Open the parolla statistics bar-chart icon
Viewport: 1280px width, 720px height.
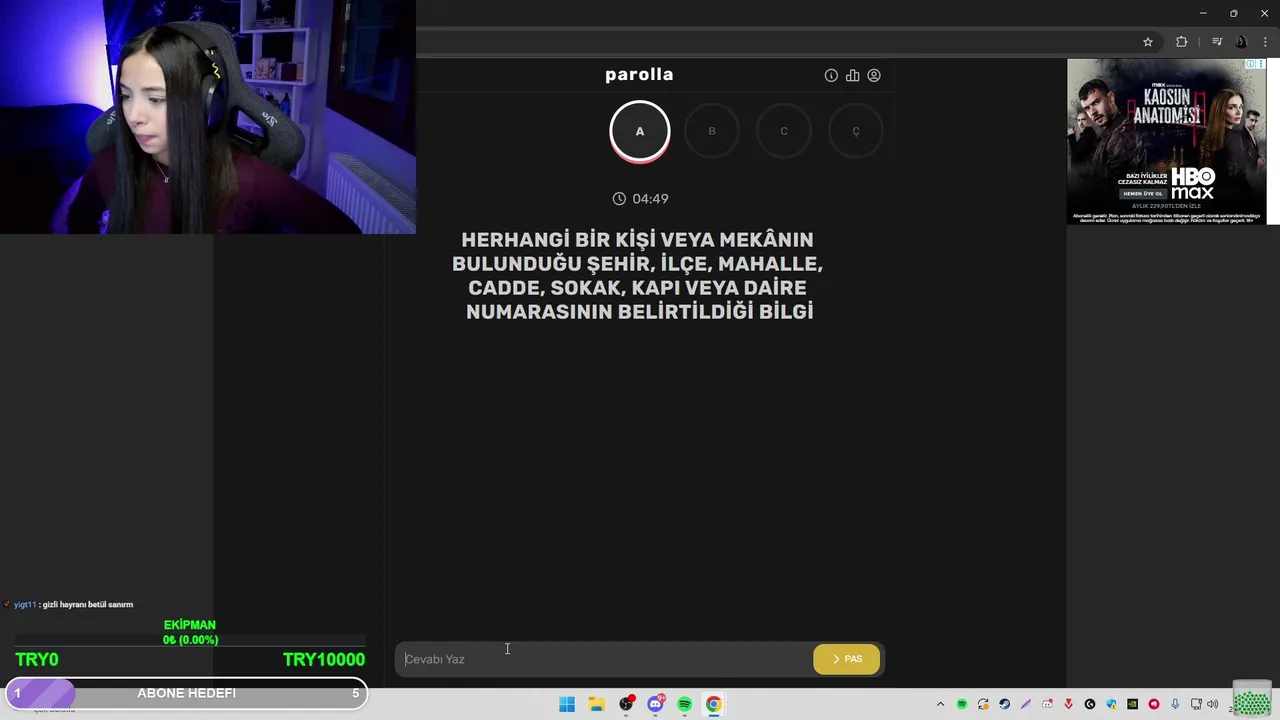[x=852, y=75]
